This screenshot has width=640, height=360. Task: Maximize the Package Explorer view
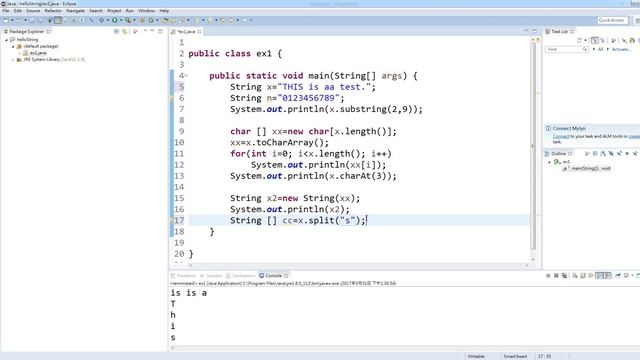coord(160,31)
